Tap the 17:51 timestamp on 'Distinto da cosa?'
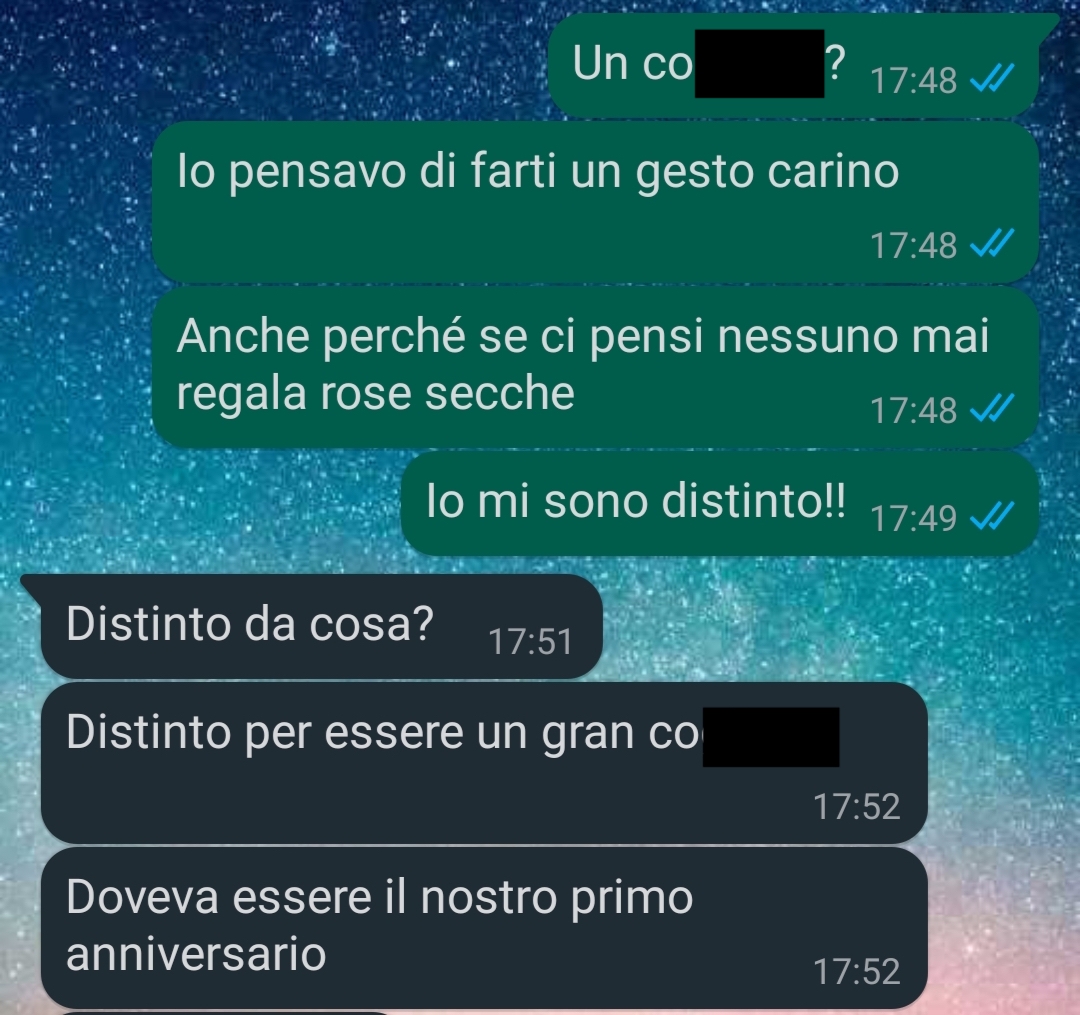 pyautogui.click(x=530, y=642)
